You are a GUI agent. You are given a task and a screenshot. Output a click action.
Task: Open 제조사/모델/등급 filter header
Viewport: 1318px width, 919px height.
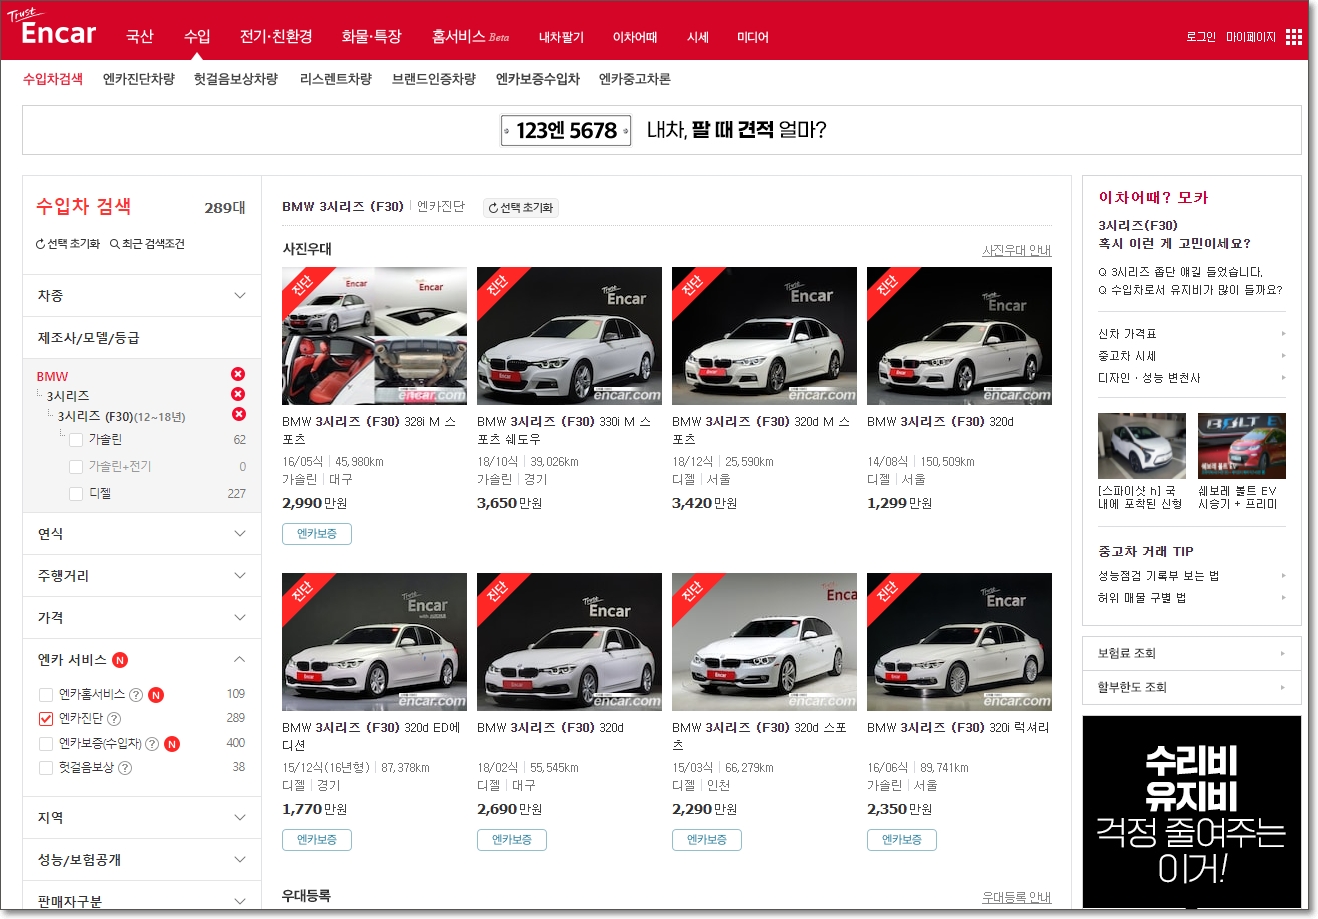point(142,338)
